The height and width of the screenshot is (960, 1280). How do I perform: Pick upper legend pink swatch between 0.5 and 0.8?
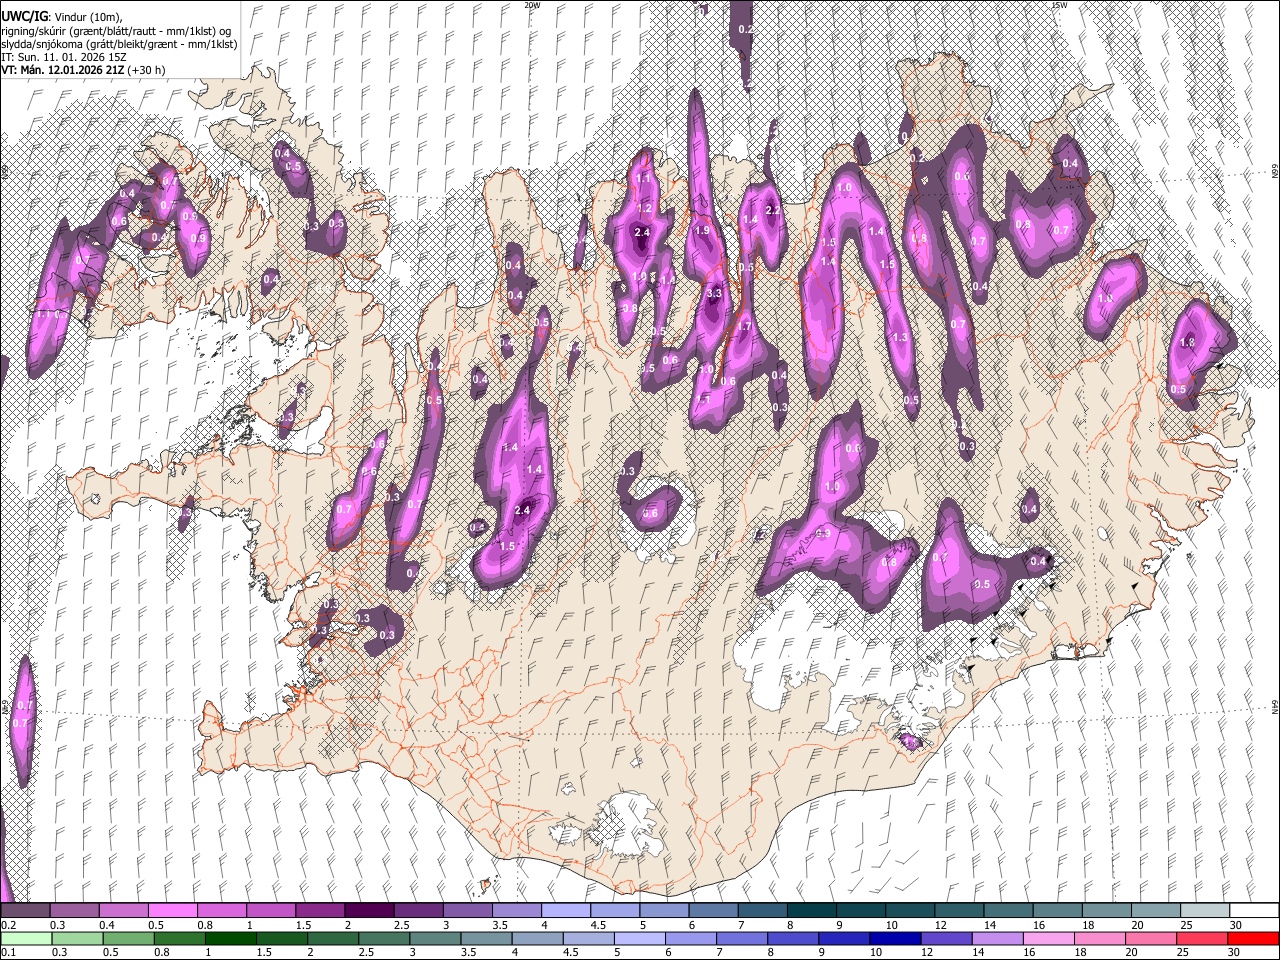(172, 911)
